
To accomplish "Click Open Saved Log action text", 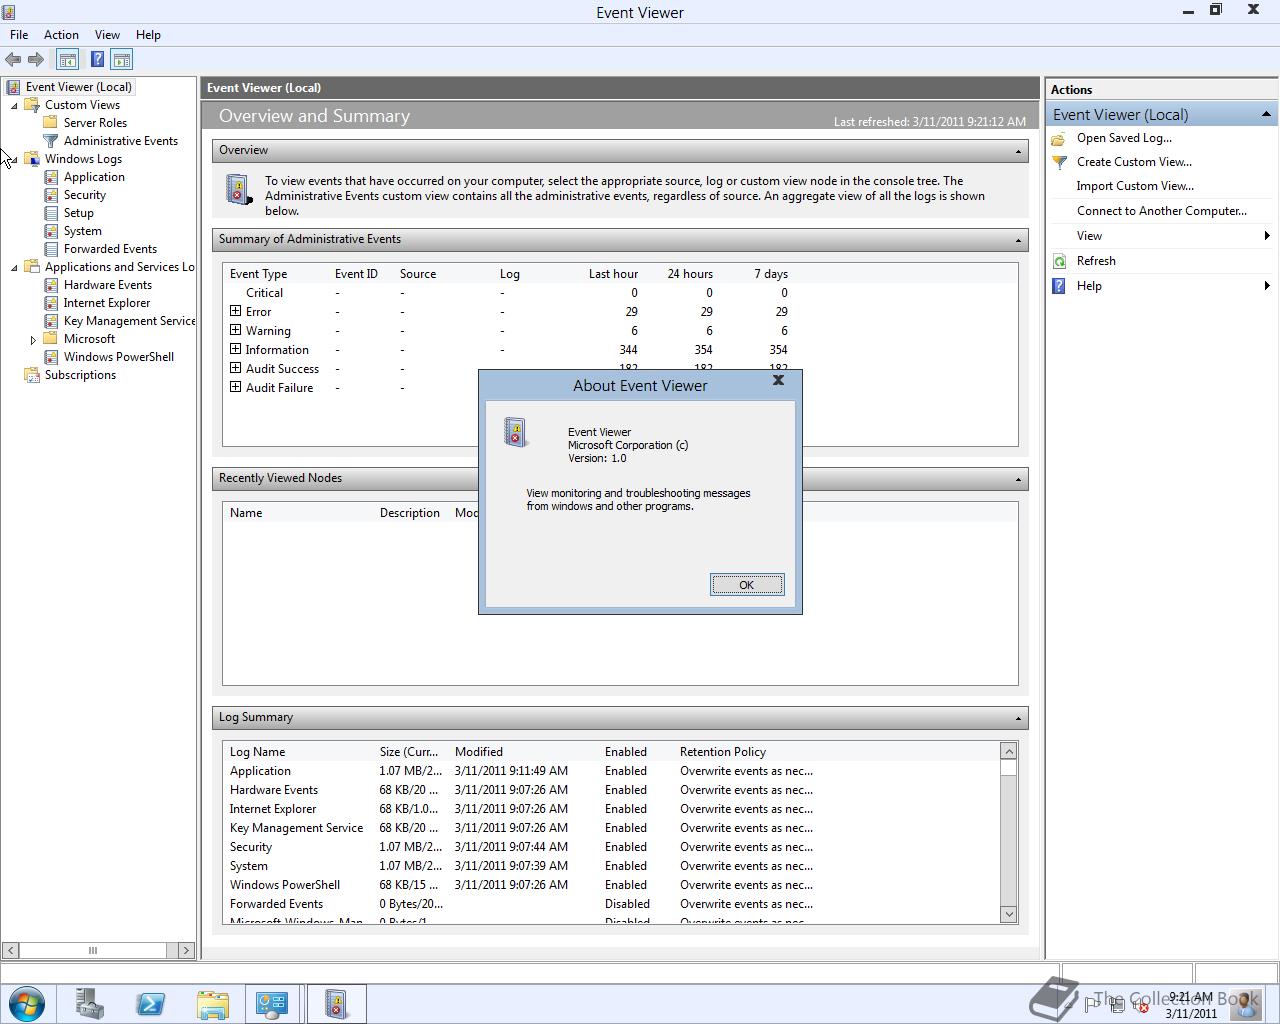I will click(1124, 138).
